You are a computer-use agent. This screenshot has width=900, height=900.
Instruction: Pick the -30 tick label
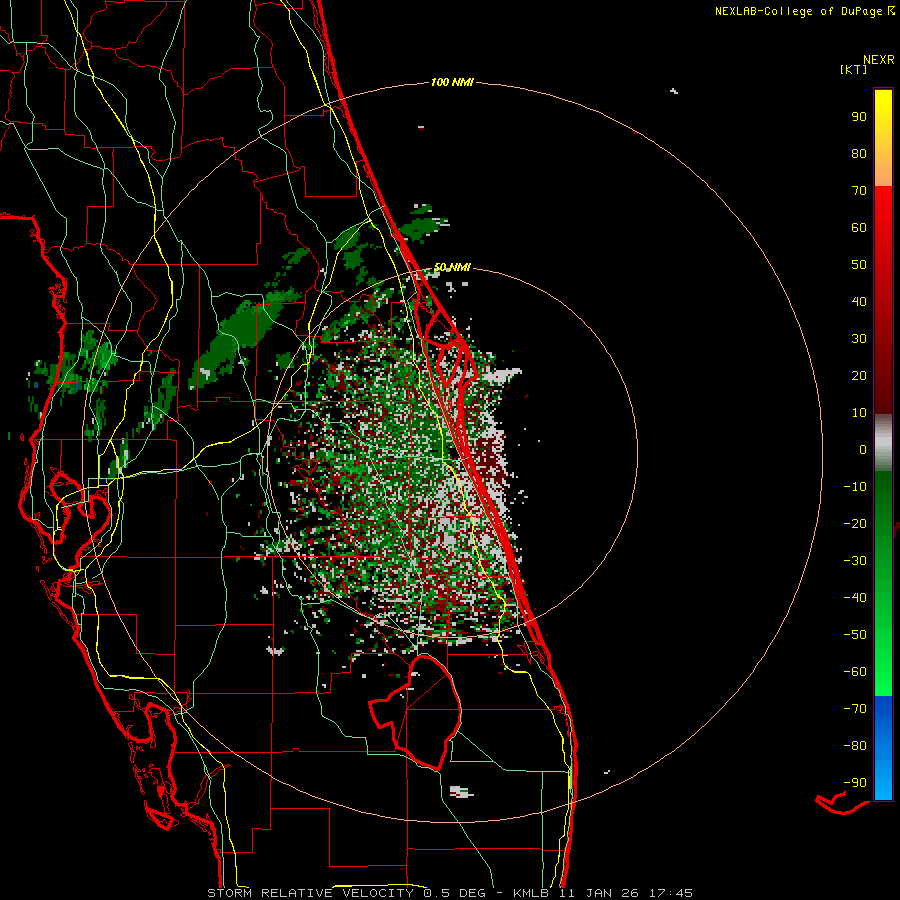click(855, 561)
